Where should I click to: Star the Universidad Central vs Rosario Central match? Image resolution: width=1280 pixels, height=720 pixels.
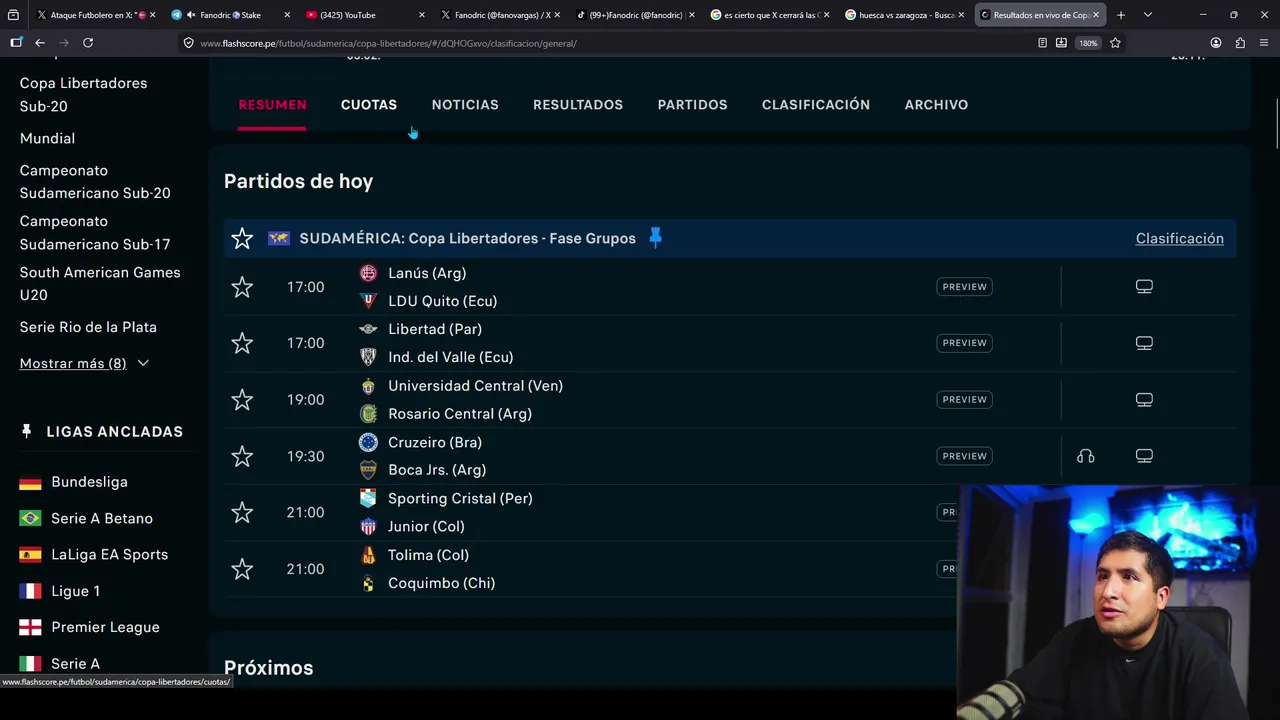coord(242,400)
